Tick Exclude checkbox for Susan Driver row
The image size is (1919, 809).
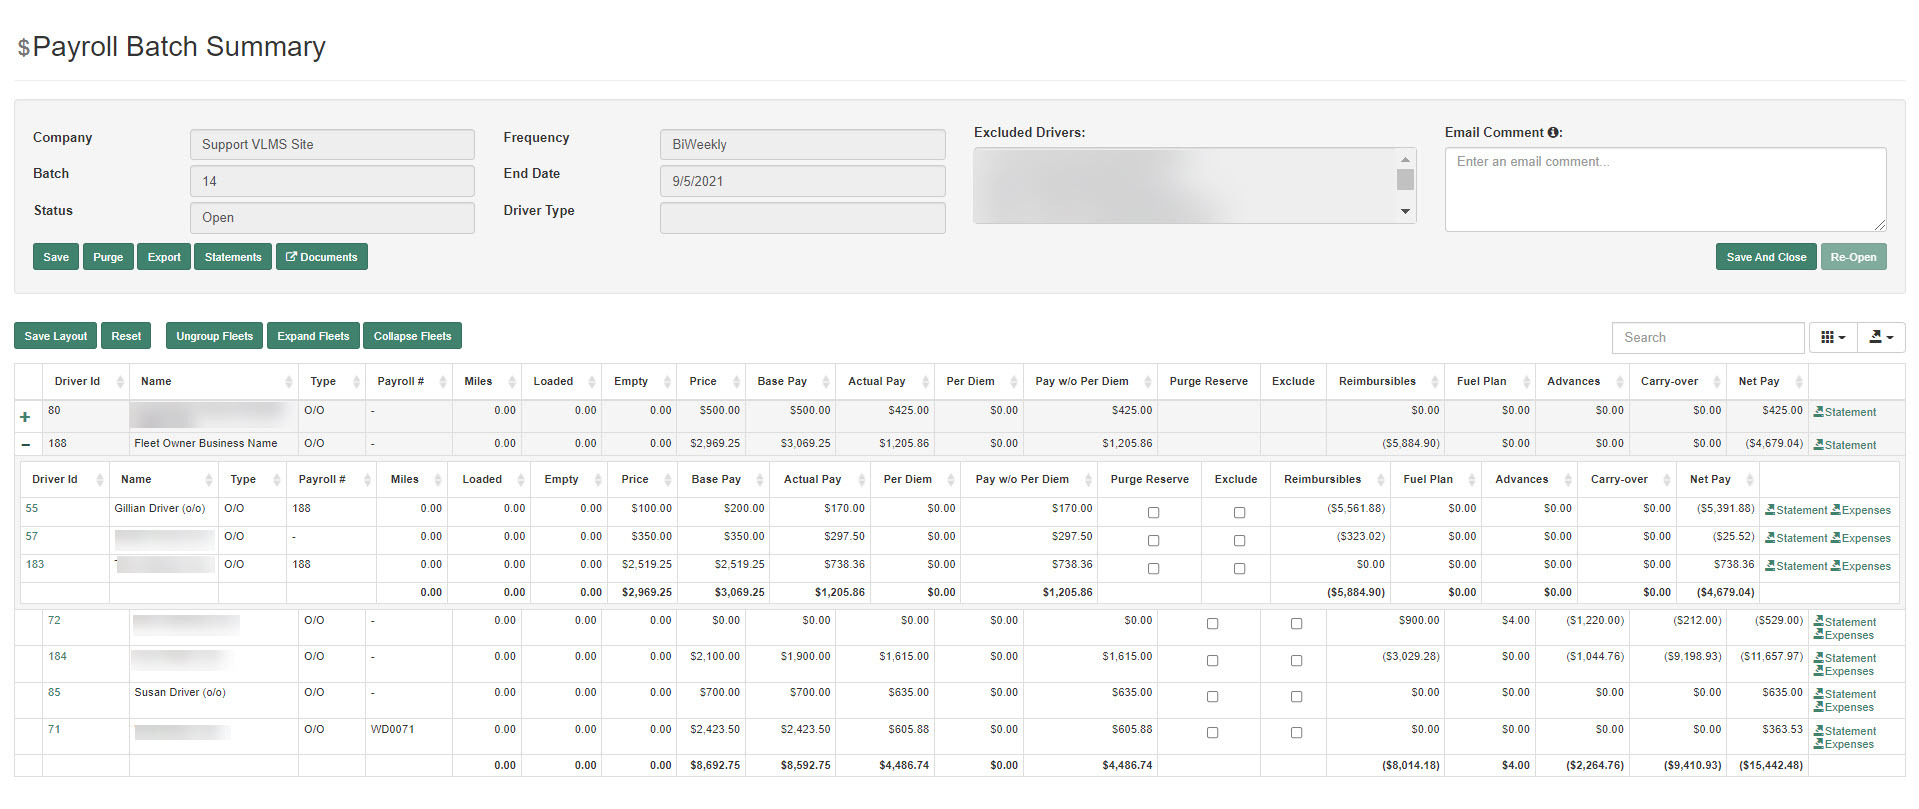pos(1296,696)
